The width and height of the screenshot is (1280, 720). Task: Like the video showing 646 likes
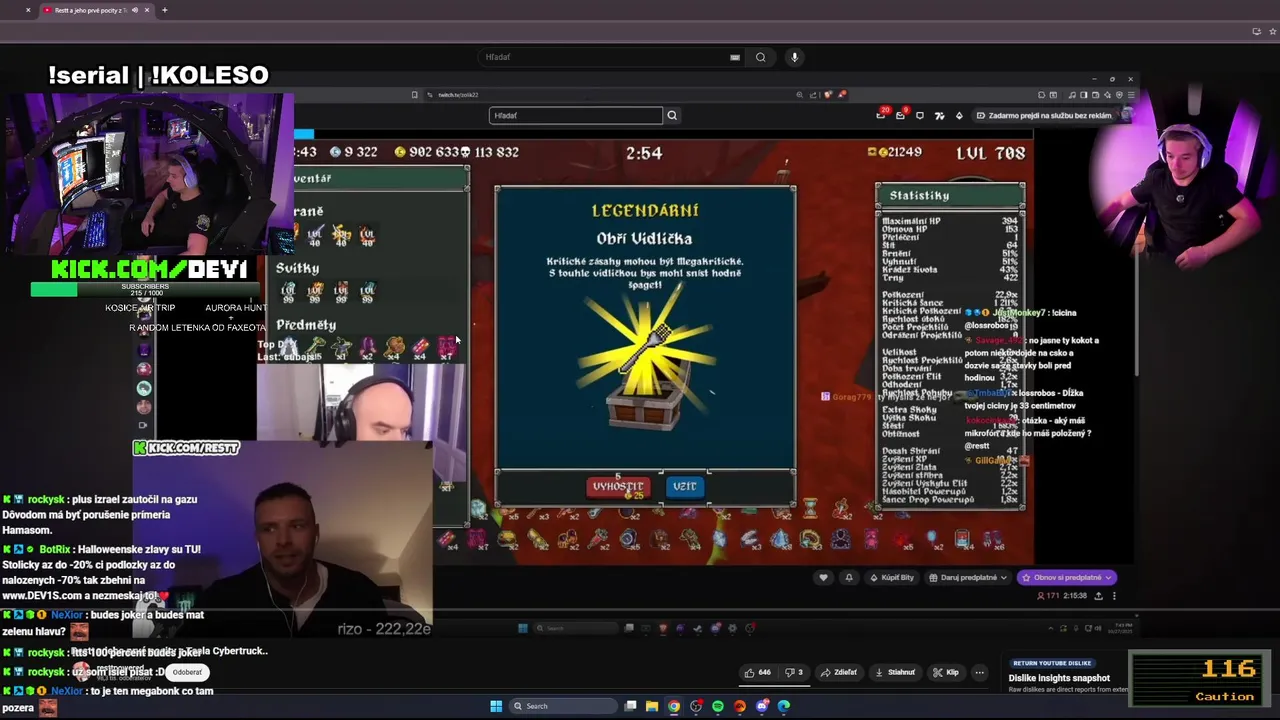pyautogui.click(x=758, y=672)
